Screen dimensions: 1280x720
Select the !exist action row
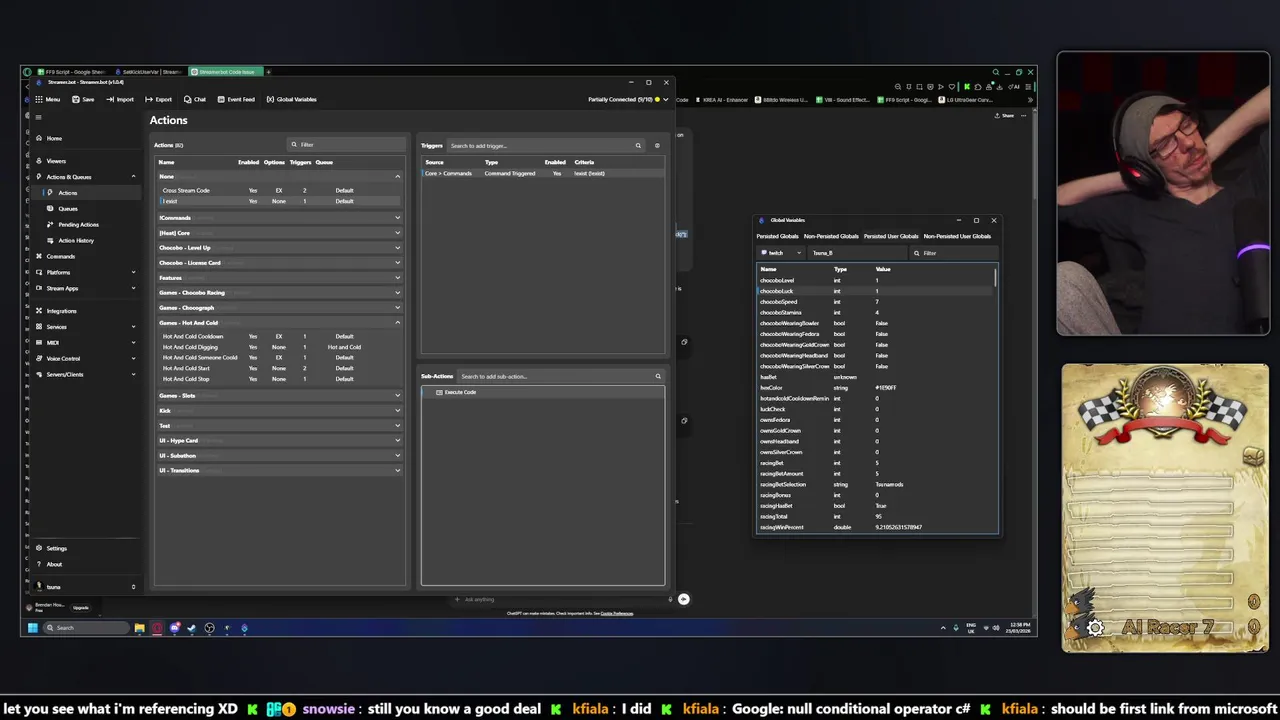(279, 201)
